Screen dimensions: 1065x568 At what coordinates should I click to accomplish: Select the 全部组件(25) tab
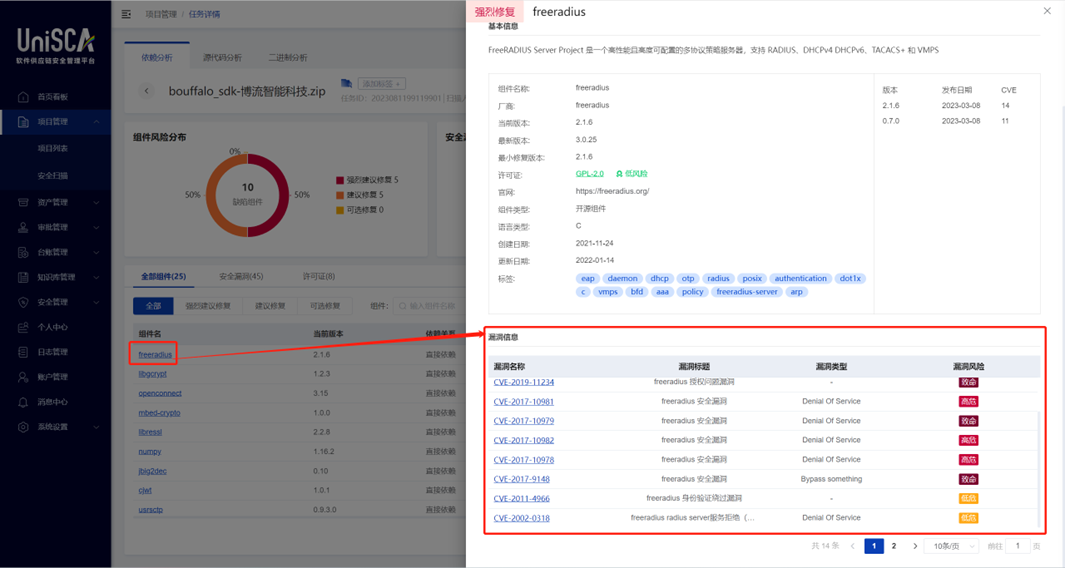164,277
